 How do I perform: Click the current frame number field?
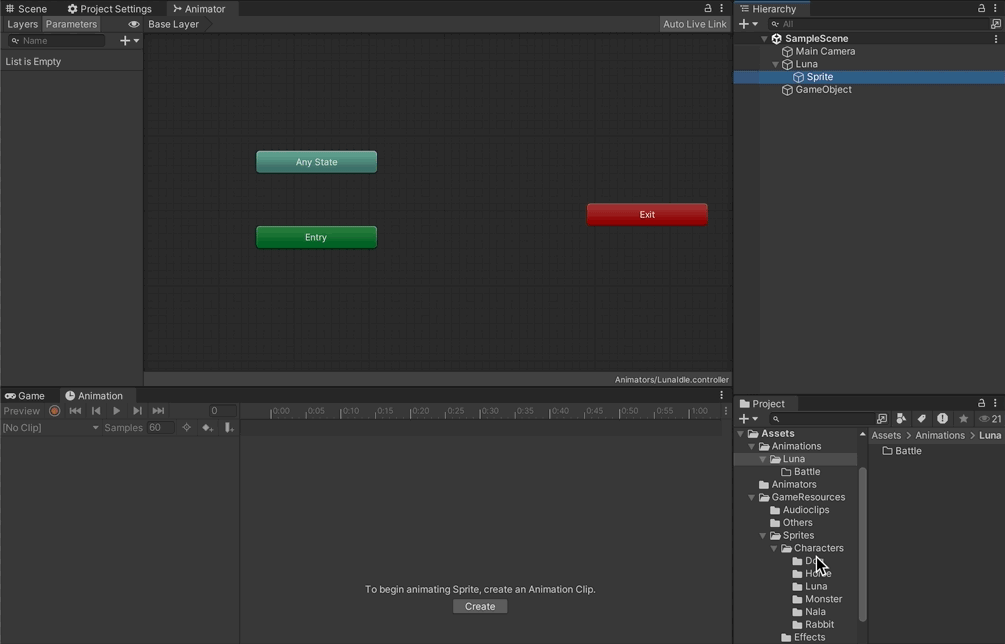tap(222, 411)
